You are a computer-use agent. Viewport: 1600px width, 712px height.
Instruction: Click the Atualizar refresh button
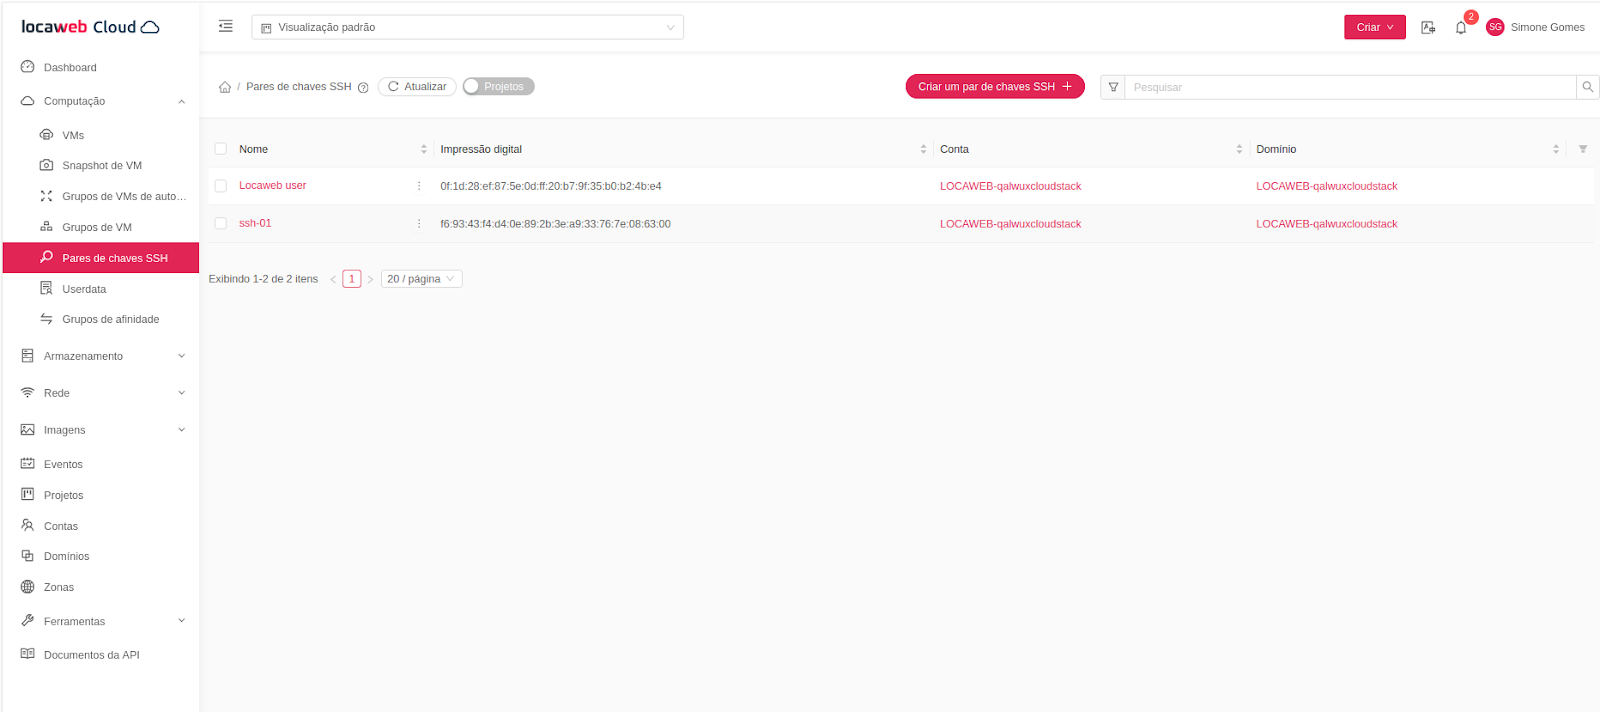click(x=417, y=87)
